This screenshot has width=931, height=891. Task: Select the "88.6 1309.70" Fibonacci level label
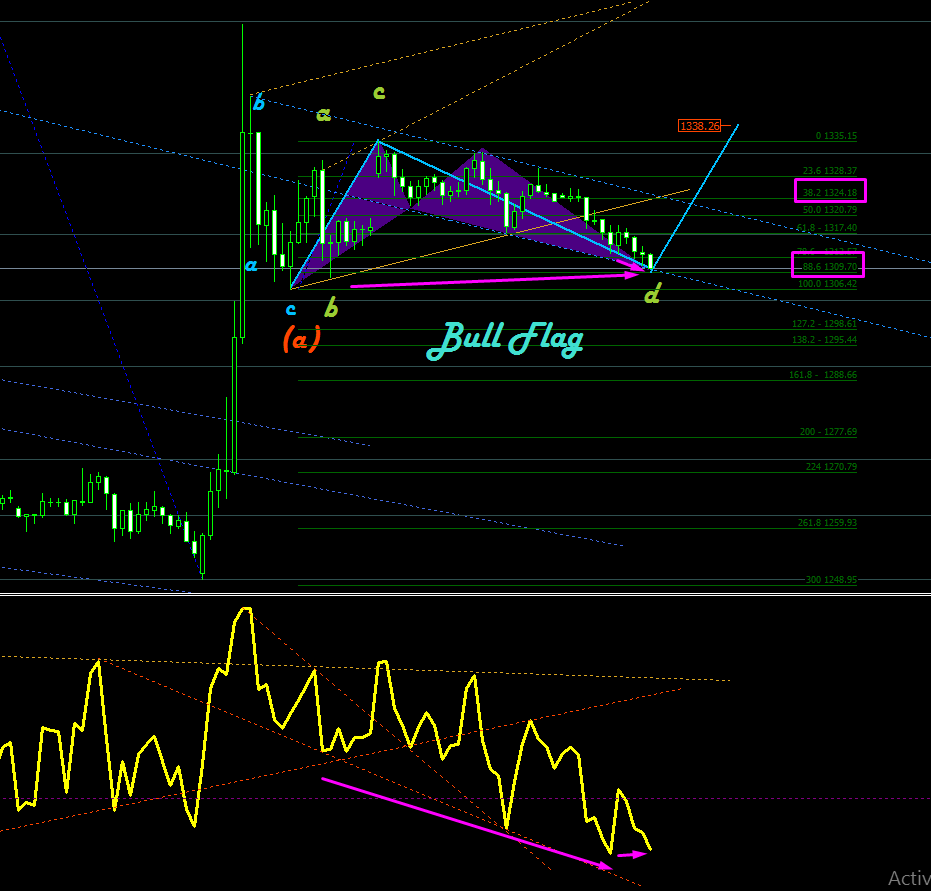pos(829,267)
